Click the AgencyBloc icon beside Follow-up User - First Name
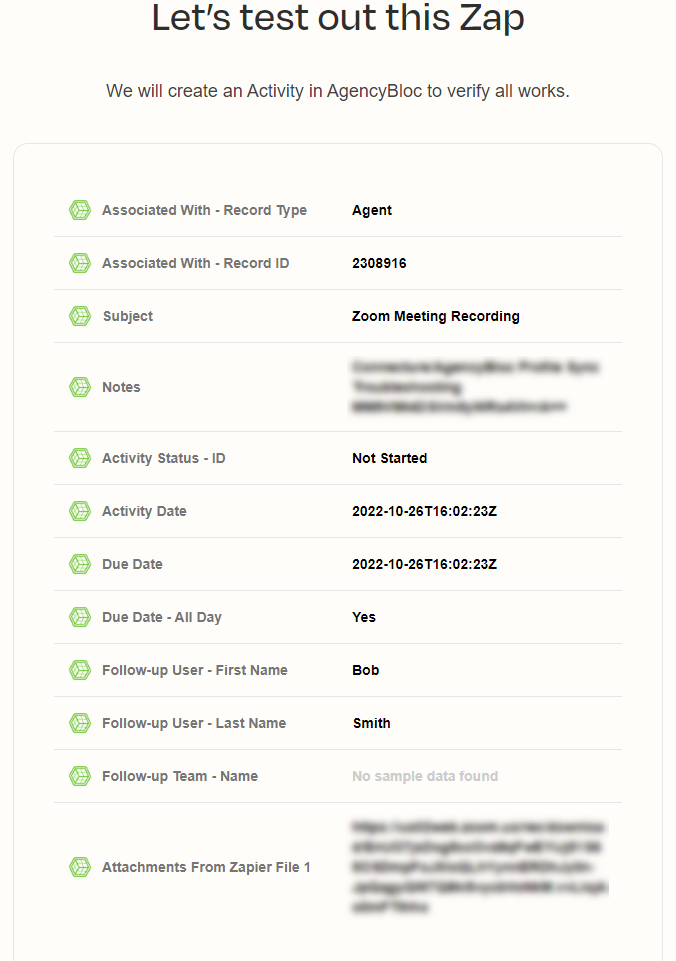676x961 pixels. click(80, 670)
